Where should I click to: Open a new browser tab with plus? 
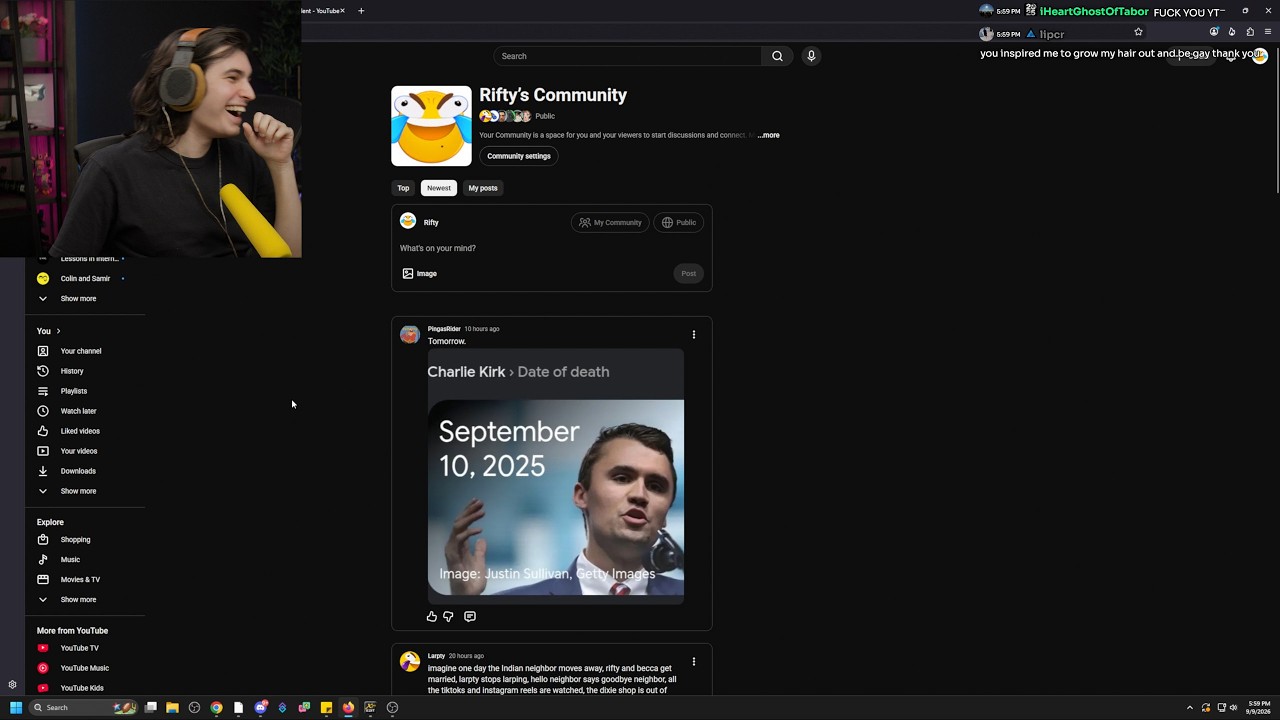tap(361, 11)
